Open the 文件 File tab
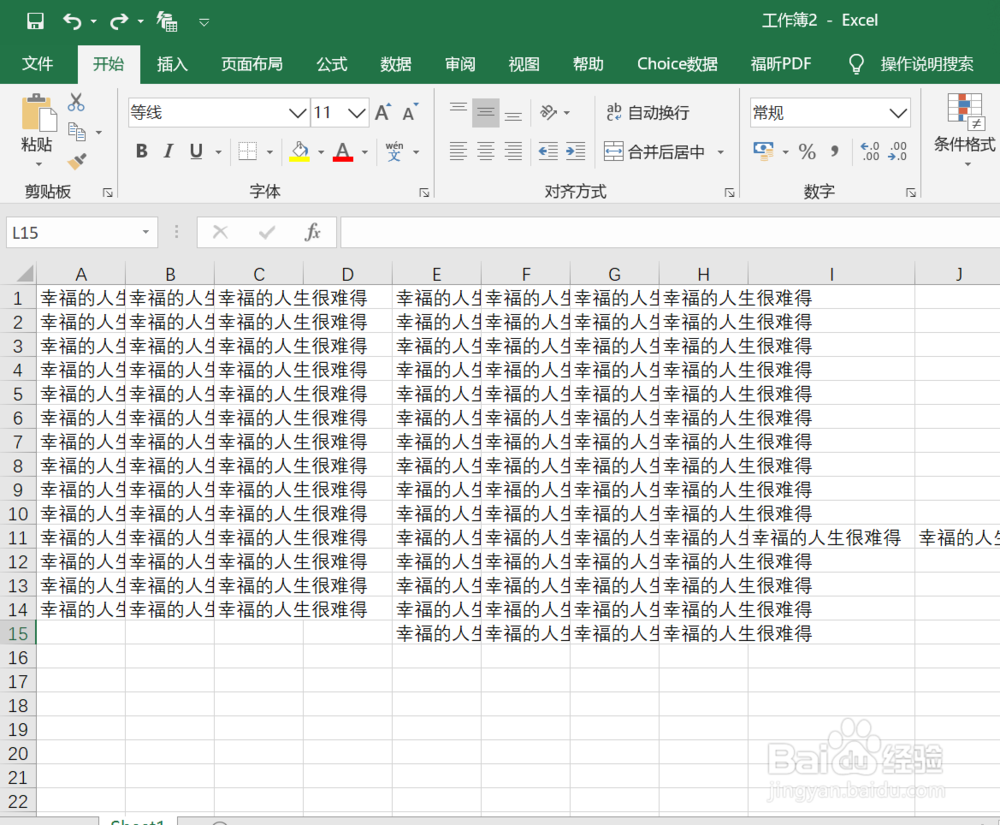 (38, 64)
